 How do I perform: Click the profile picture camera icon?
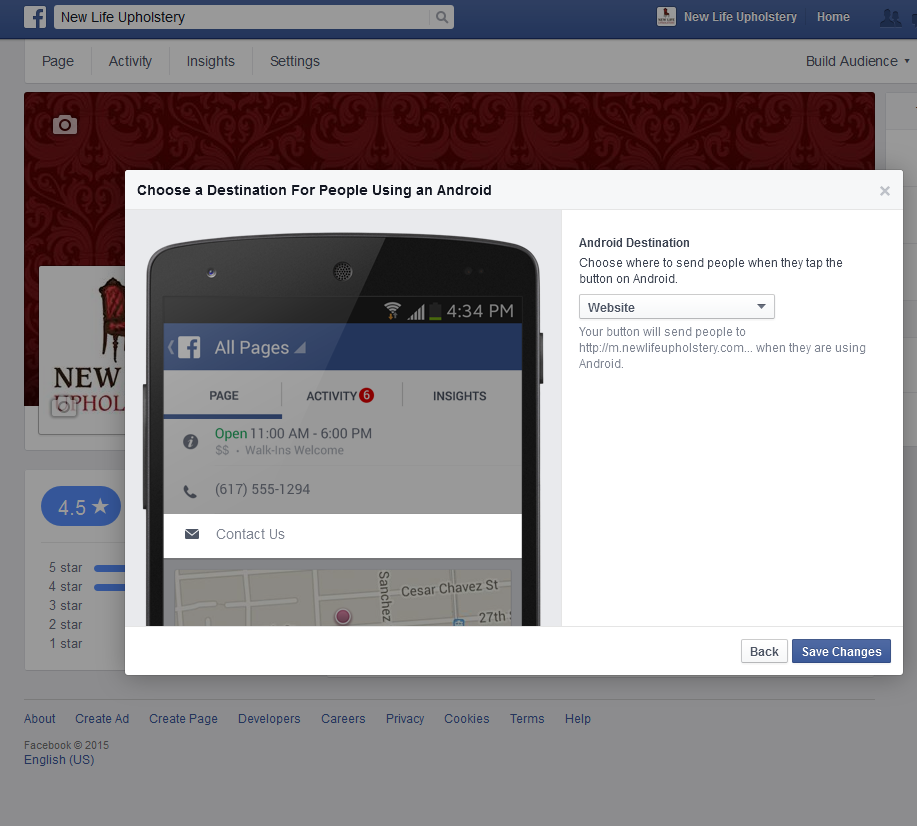[64, 407]
